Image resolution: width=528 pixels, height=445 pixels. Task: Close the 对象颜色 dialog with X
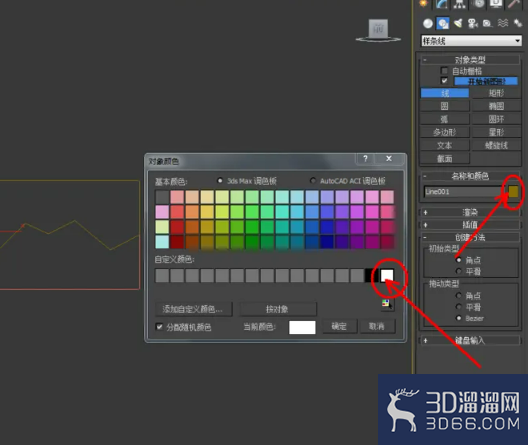[x=389, y=159]
